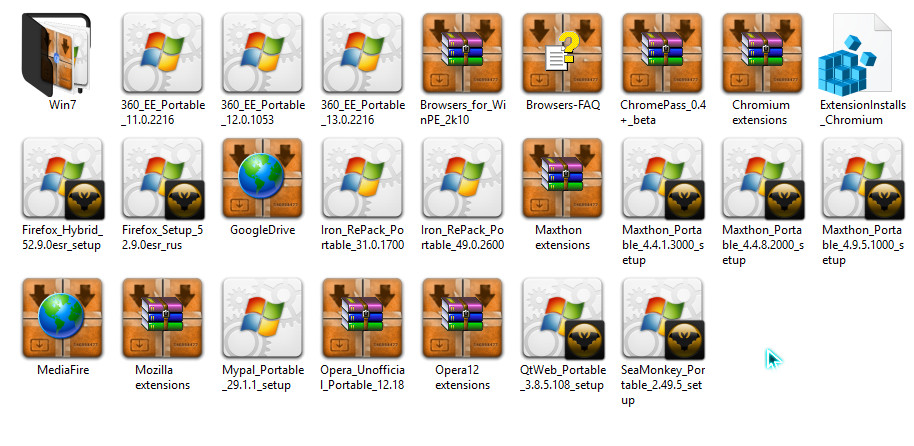Screen dimensions: 914x446
Task: Select the Maxthon extensions archive
Action: coord(562,178)
